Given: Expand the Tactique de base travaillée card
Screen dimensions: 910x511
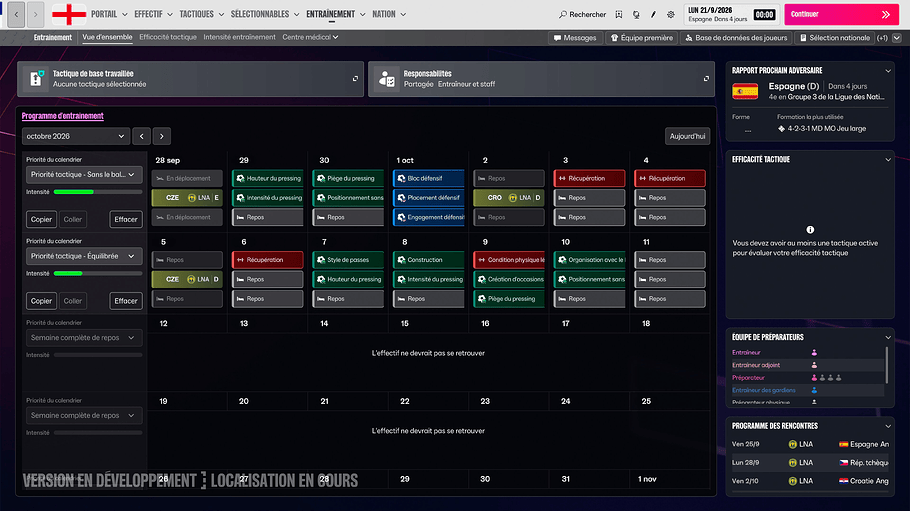Looking at the screenshot, I should coord(355,78).
